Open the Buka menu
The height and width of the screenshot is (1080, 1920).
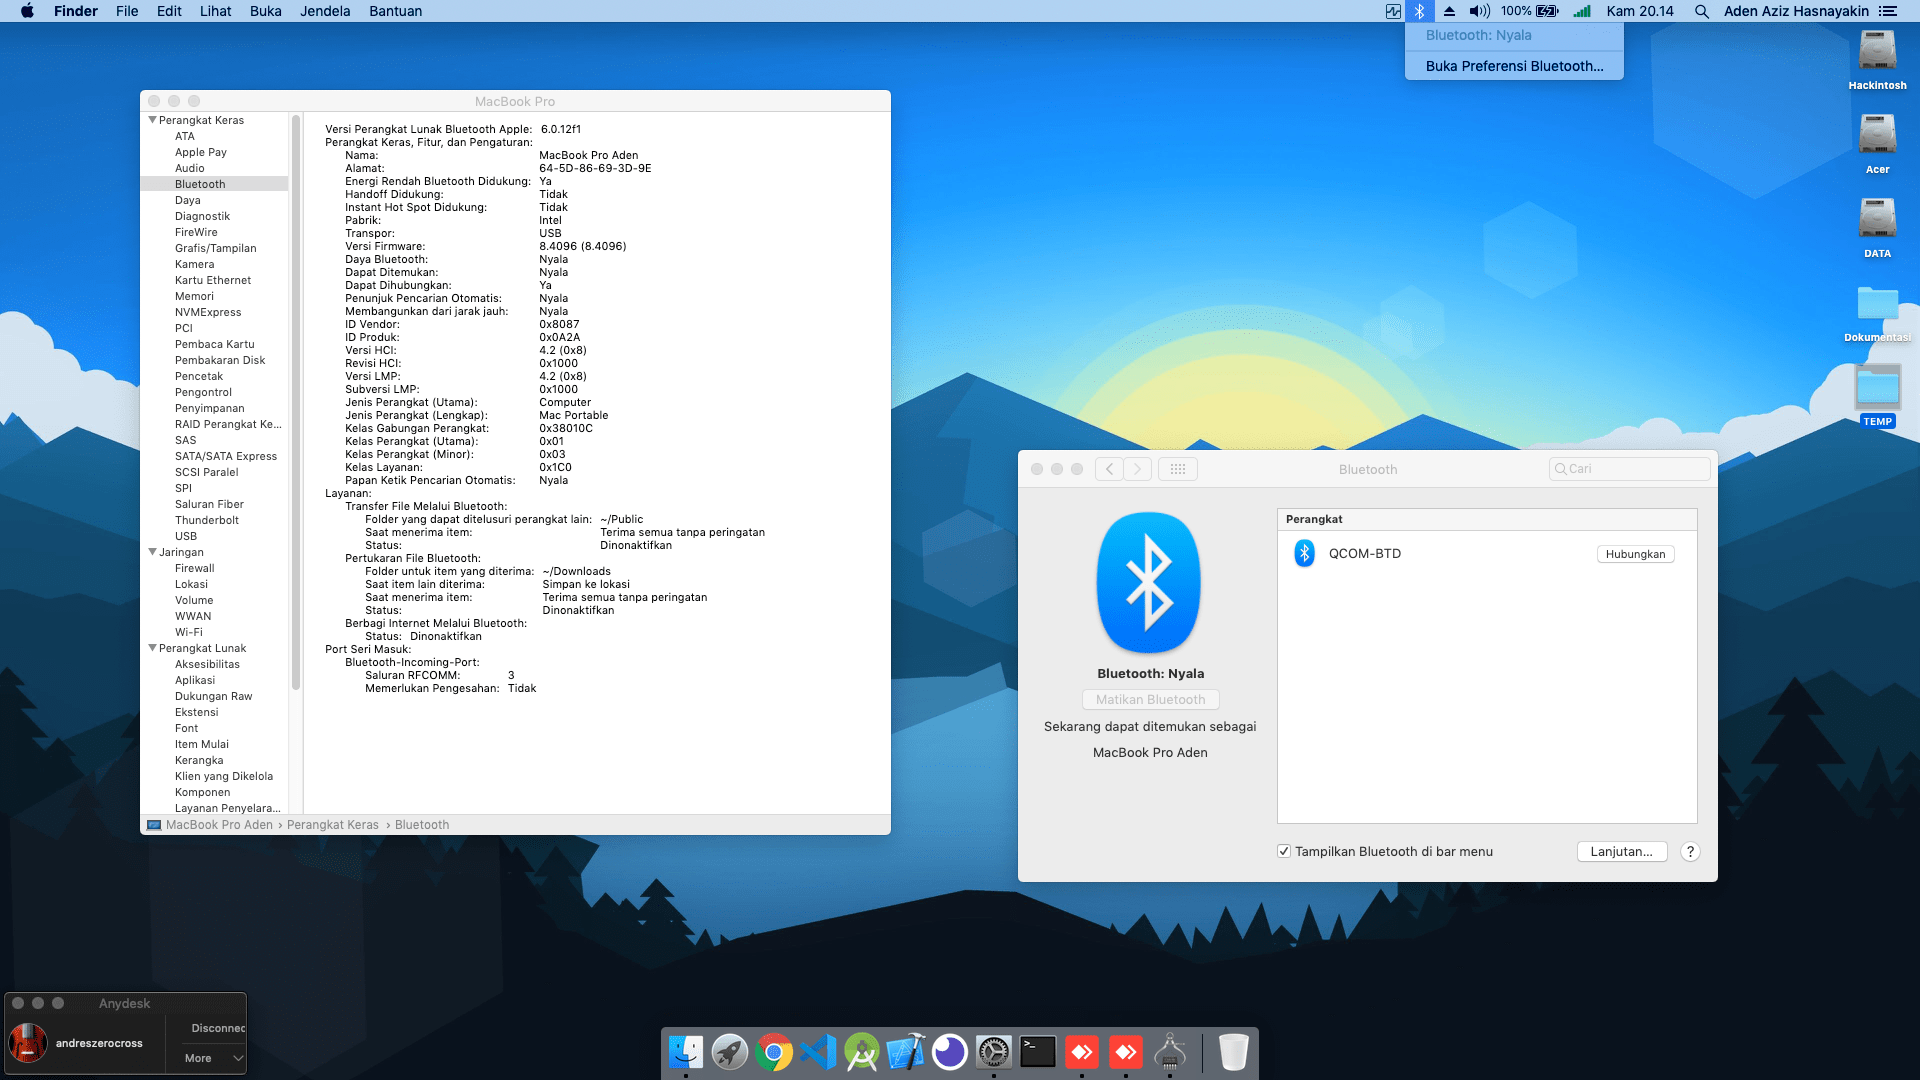pos(265,11)
